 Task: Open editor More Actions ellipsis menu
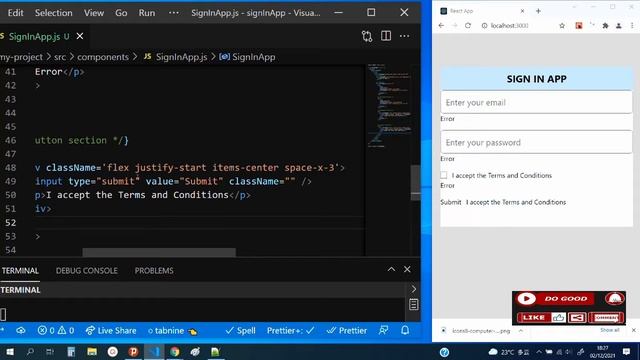(x=404, y=36)
